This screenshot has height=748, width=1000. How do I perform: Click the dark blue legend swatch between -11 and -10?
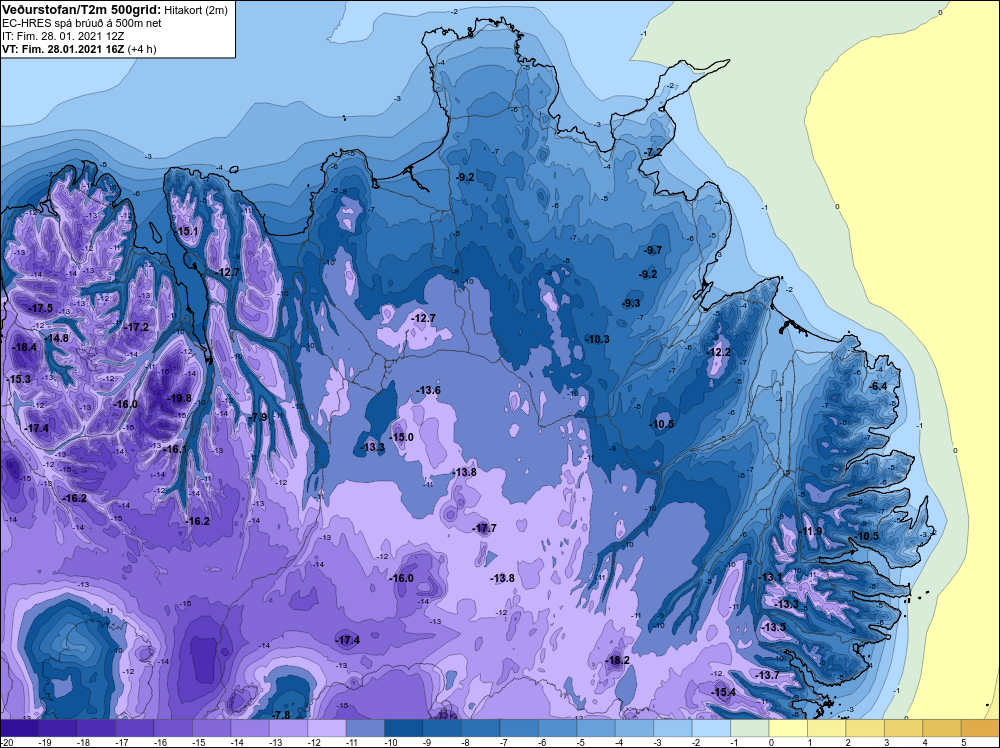click(x=365, y=728)
